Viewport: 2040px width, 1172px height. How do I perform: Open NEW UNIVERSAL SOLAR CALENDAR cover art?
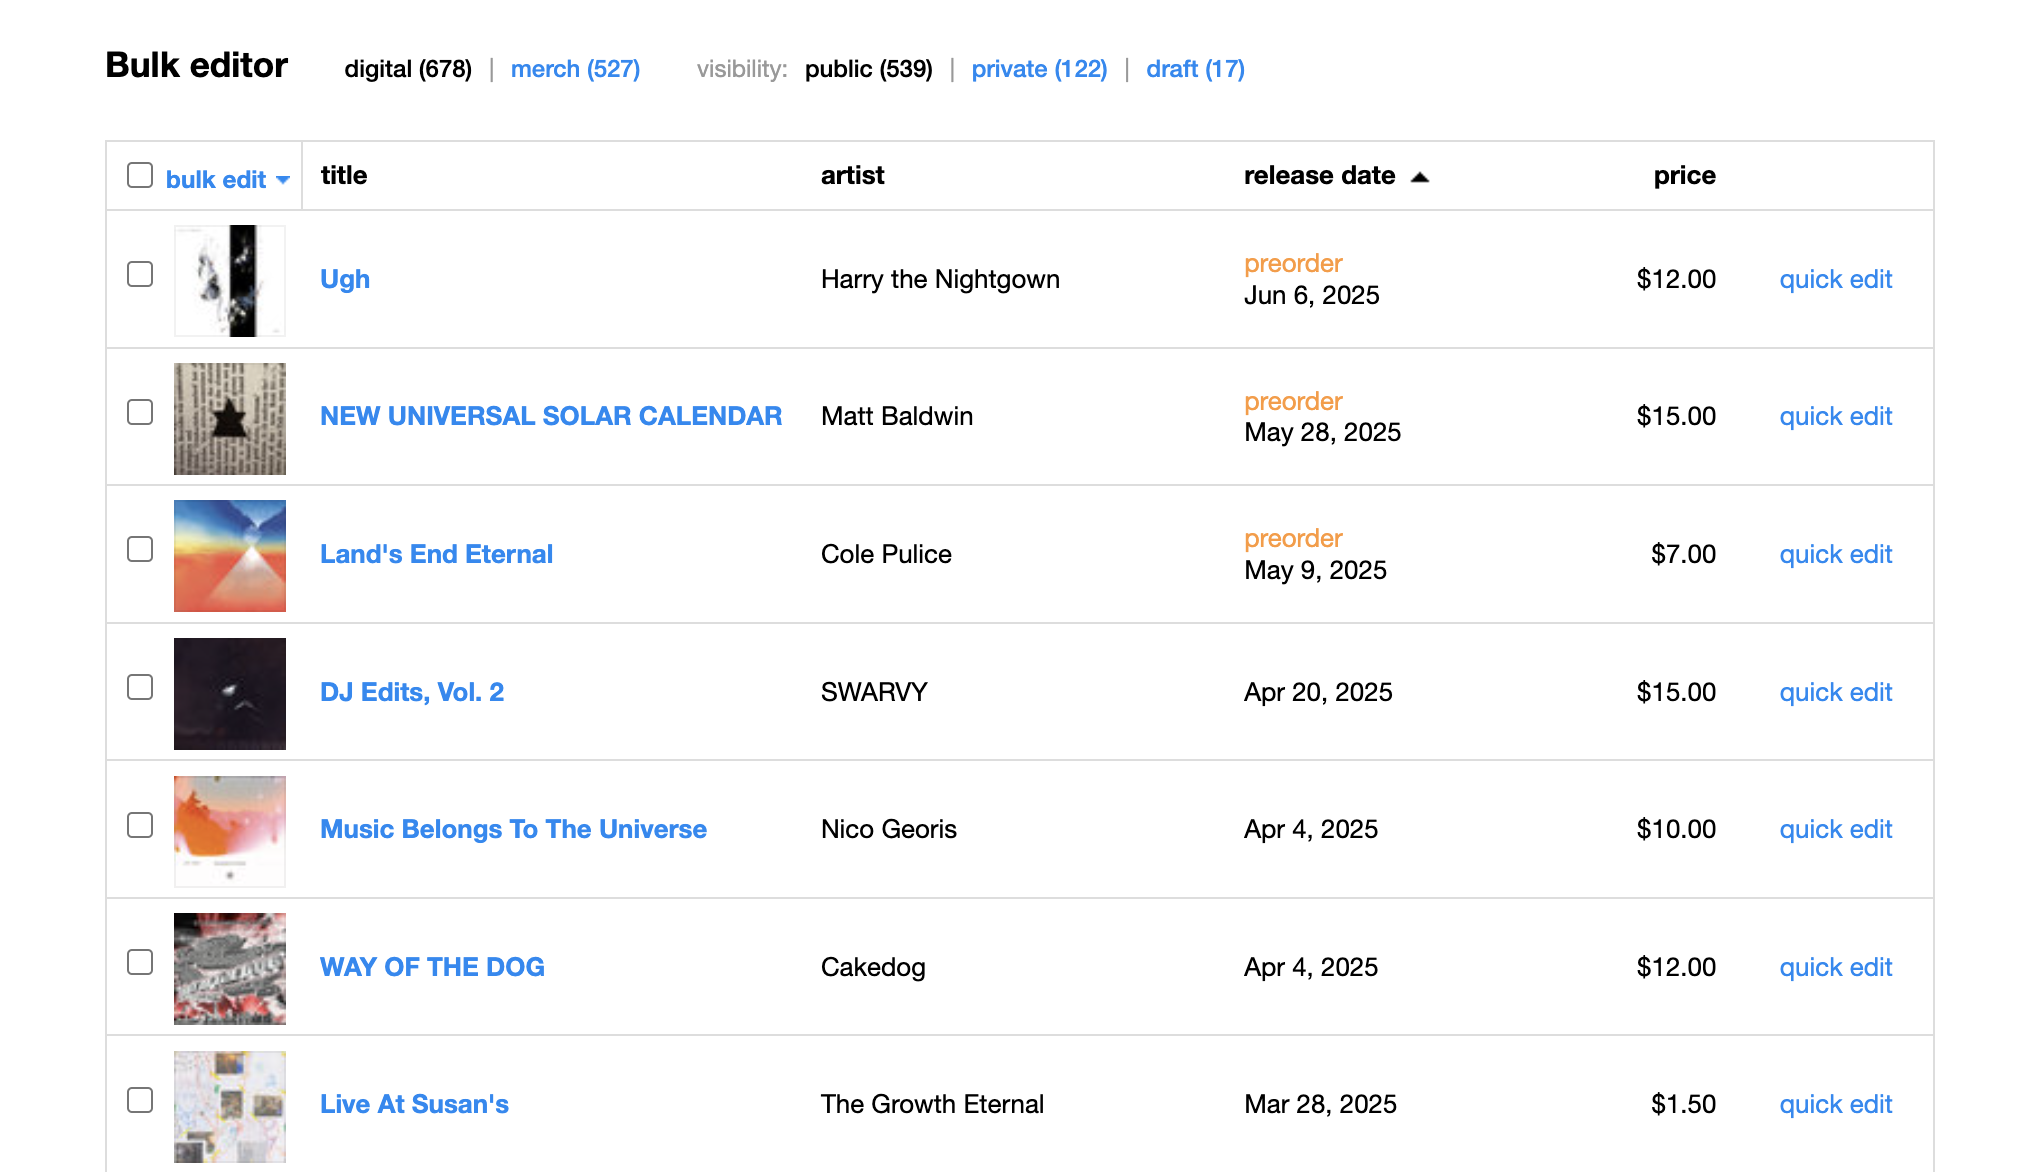pos(230,419)
